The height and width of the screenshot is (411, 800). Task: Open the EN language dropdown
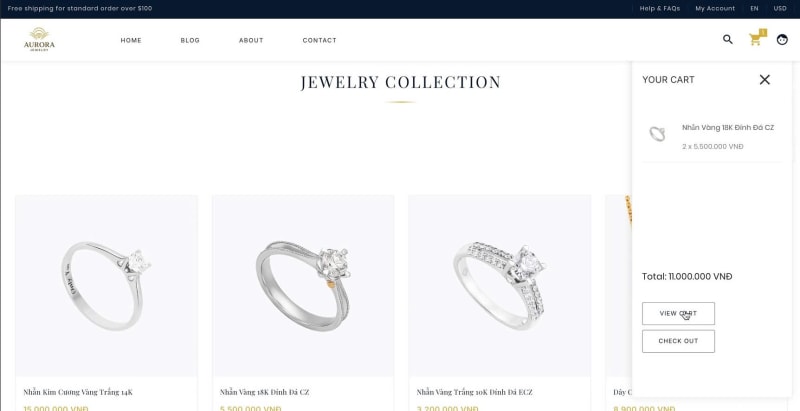click(x=754, y=9)
